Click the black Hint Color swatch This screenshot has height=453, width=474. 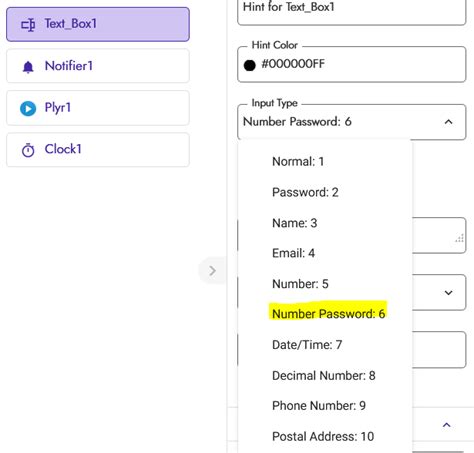pyautogui.click(x=249, y=65)
